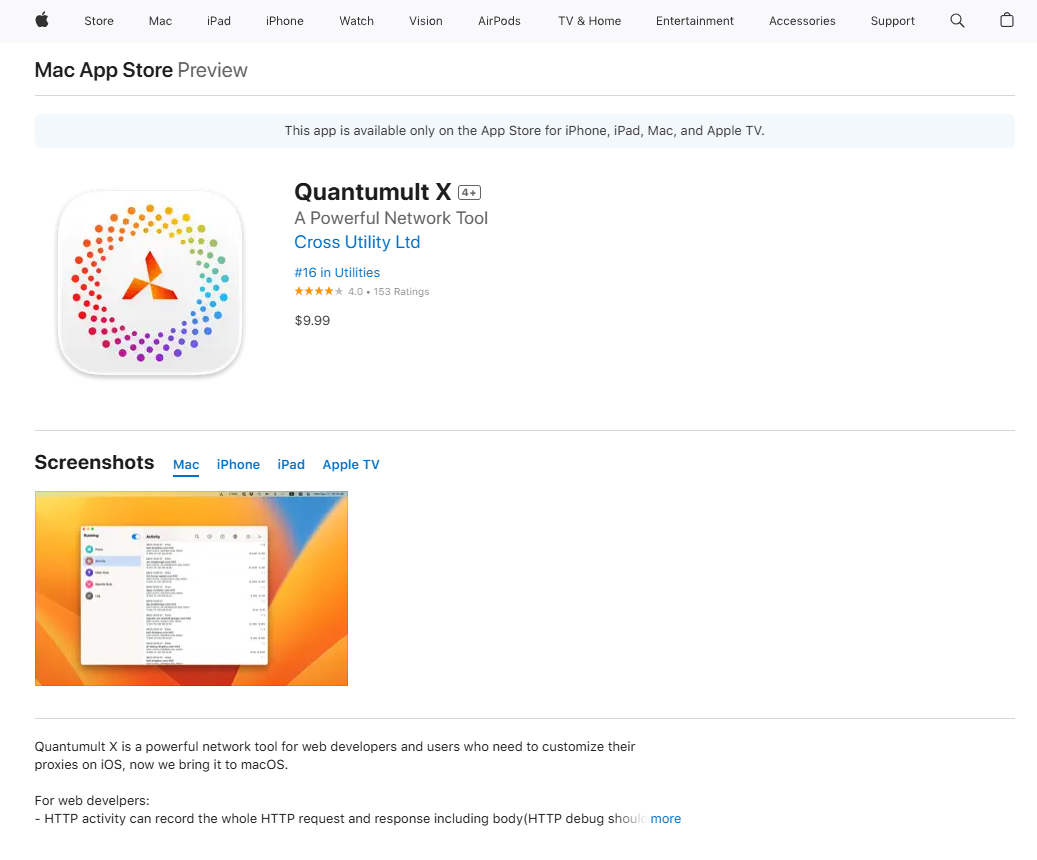Image resolution: width=1037 pixels, height=860 pixels.
Task: Browse the Entertainment category
Action: pyautogui.click(x=695, y=21)
